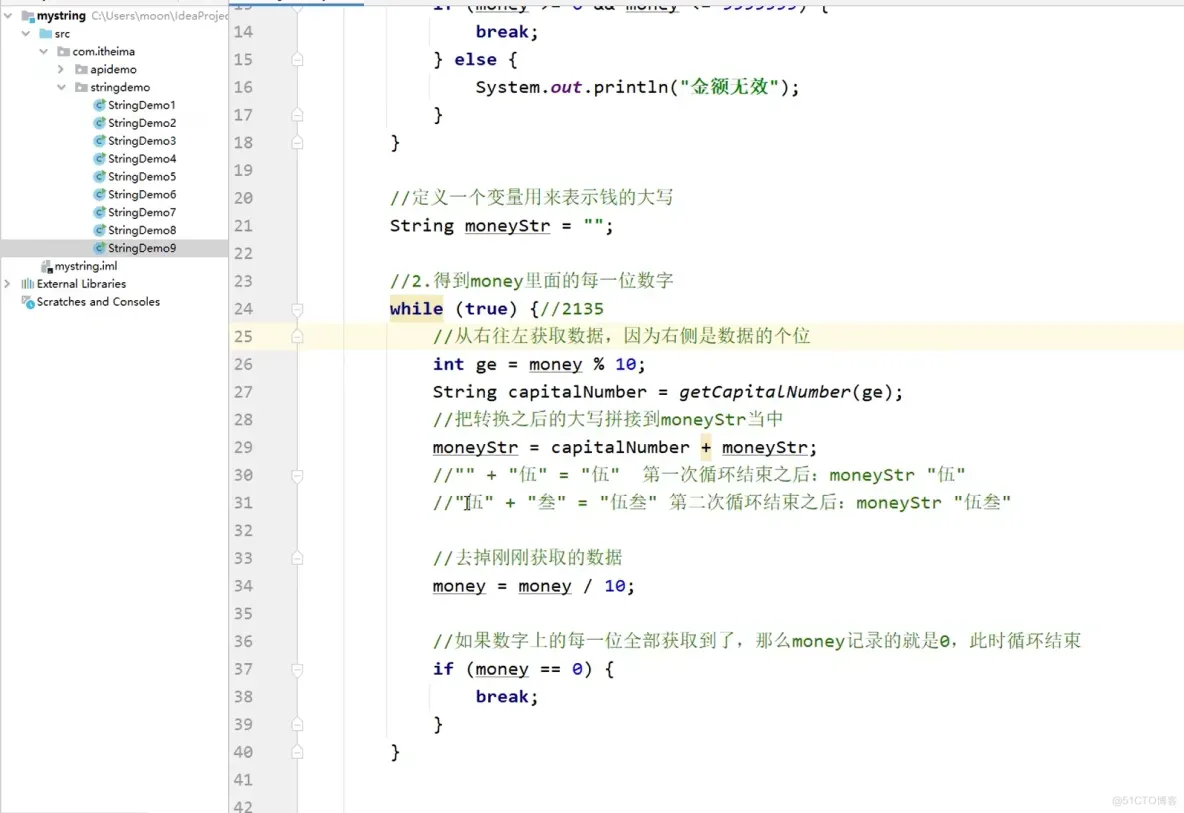Open StringDemo7 file from tree
This screenshot has height=813, width=1184.
(x=142, y=212)
